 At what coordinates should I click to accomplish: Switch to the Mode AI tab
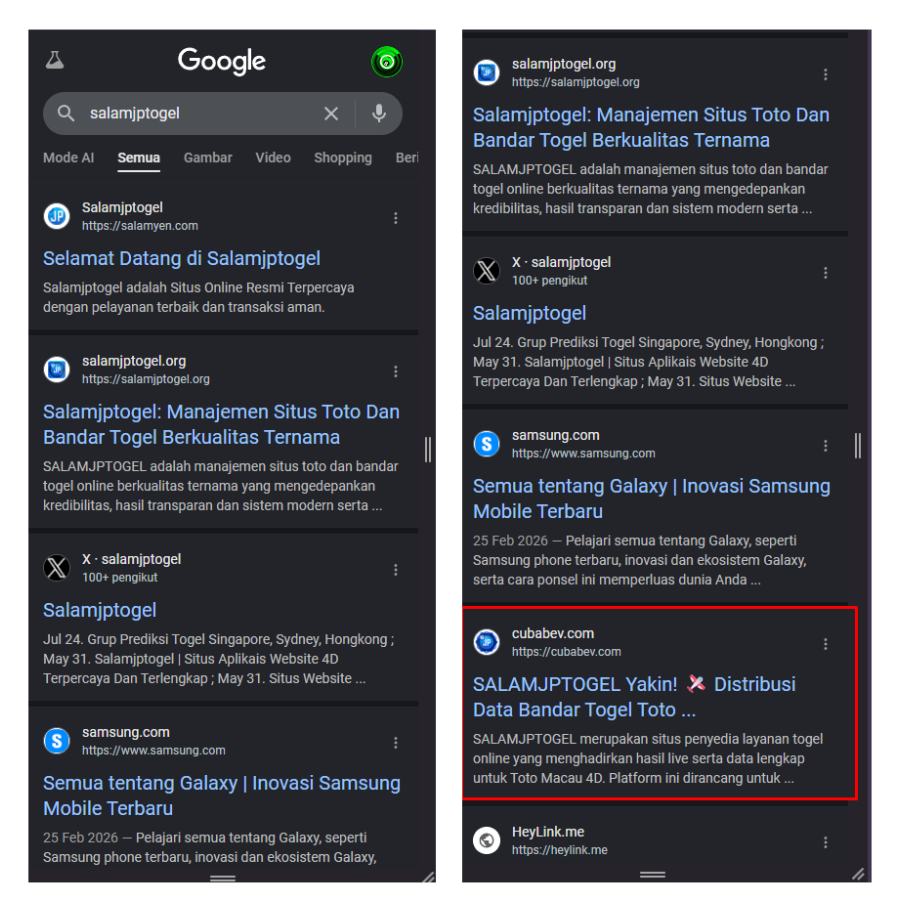[69, 158]
